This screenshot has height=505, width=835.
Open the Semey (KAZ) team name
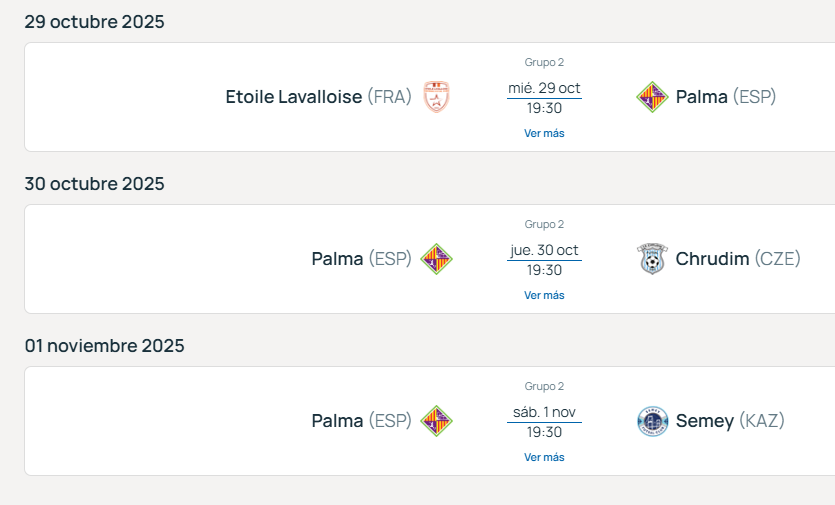[x=730, y=421]
